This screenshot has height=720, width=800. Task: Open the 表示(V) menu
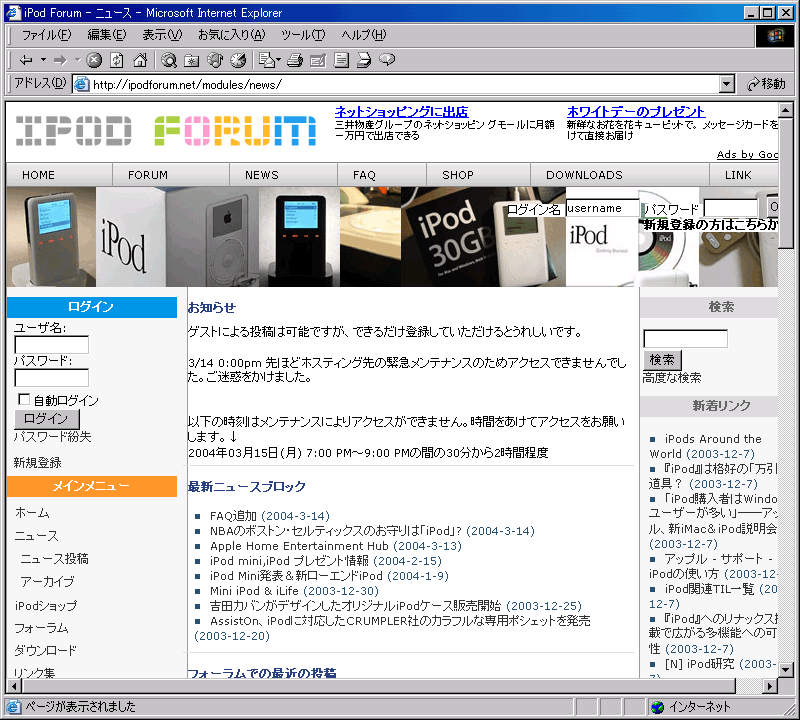[162, 35]
